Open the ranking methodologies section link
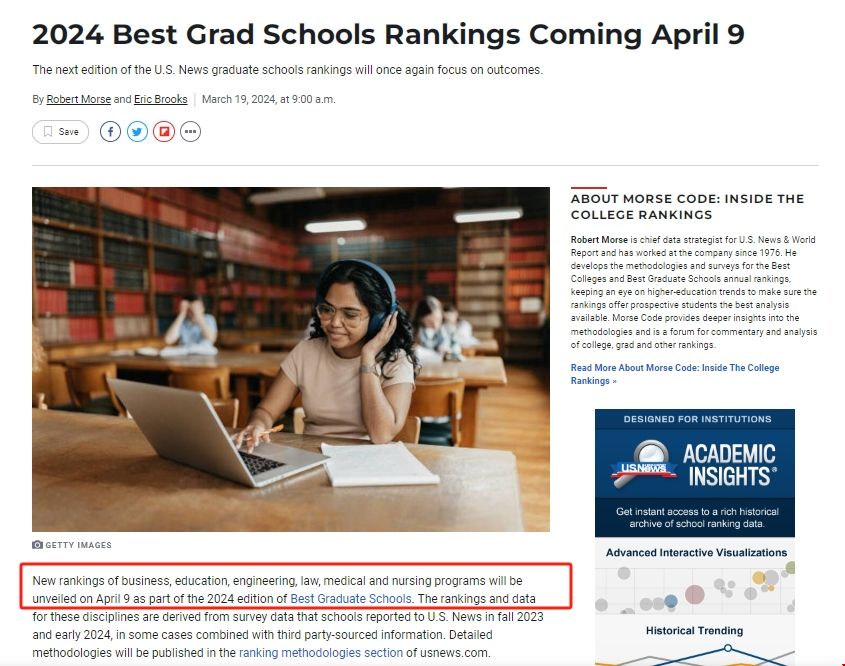845x666 pixels. point(321,653)
